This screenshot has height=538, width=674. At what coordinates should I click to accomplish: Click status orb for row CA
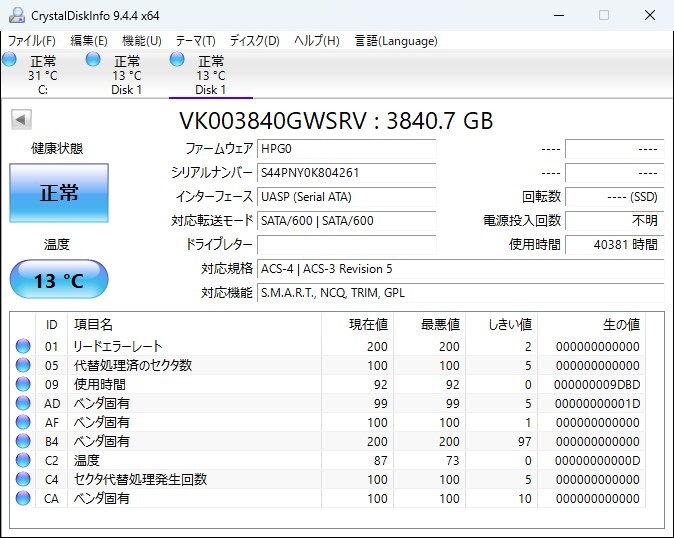(23, 498)
